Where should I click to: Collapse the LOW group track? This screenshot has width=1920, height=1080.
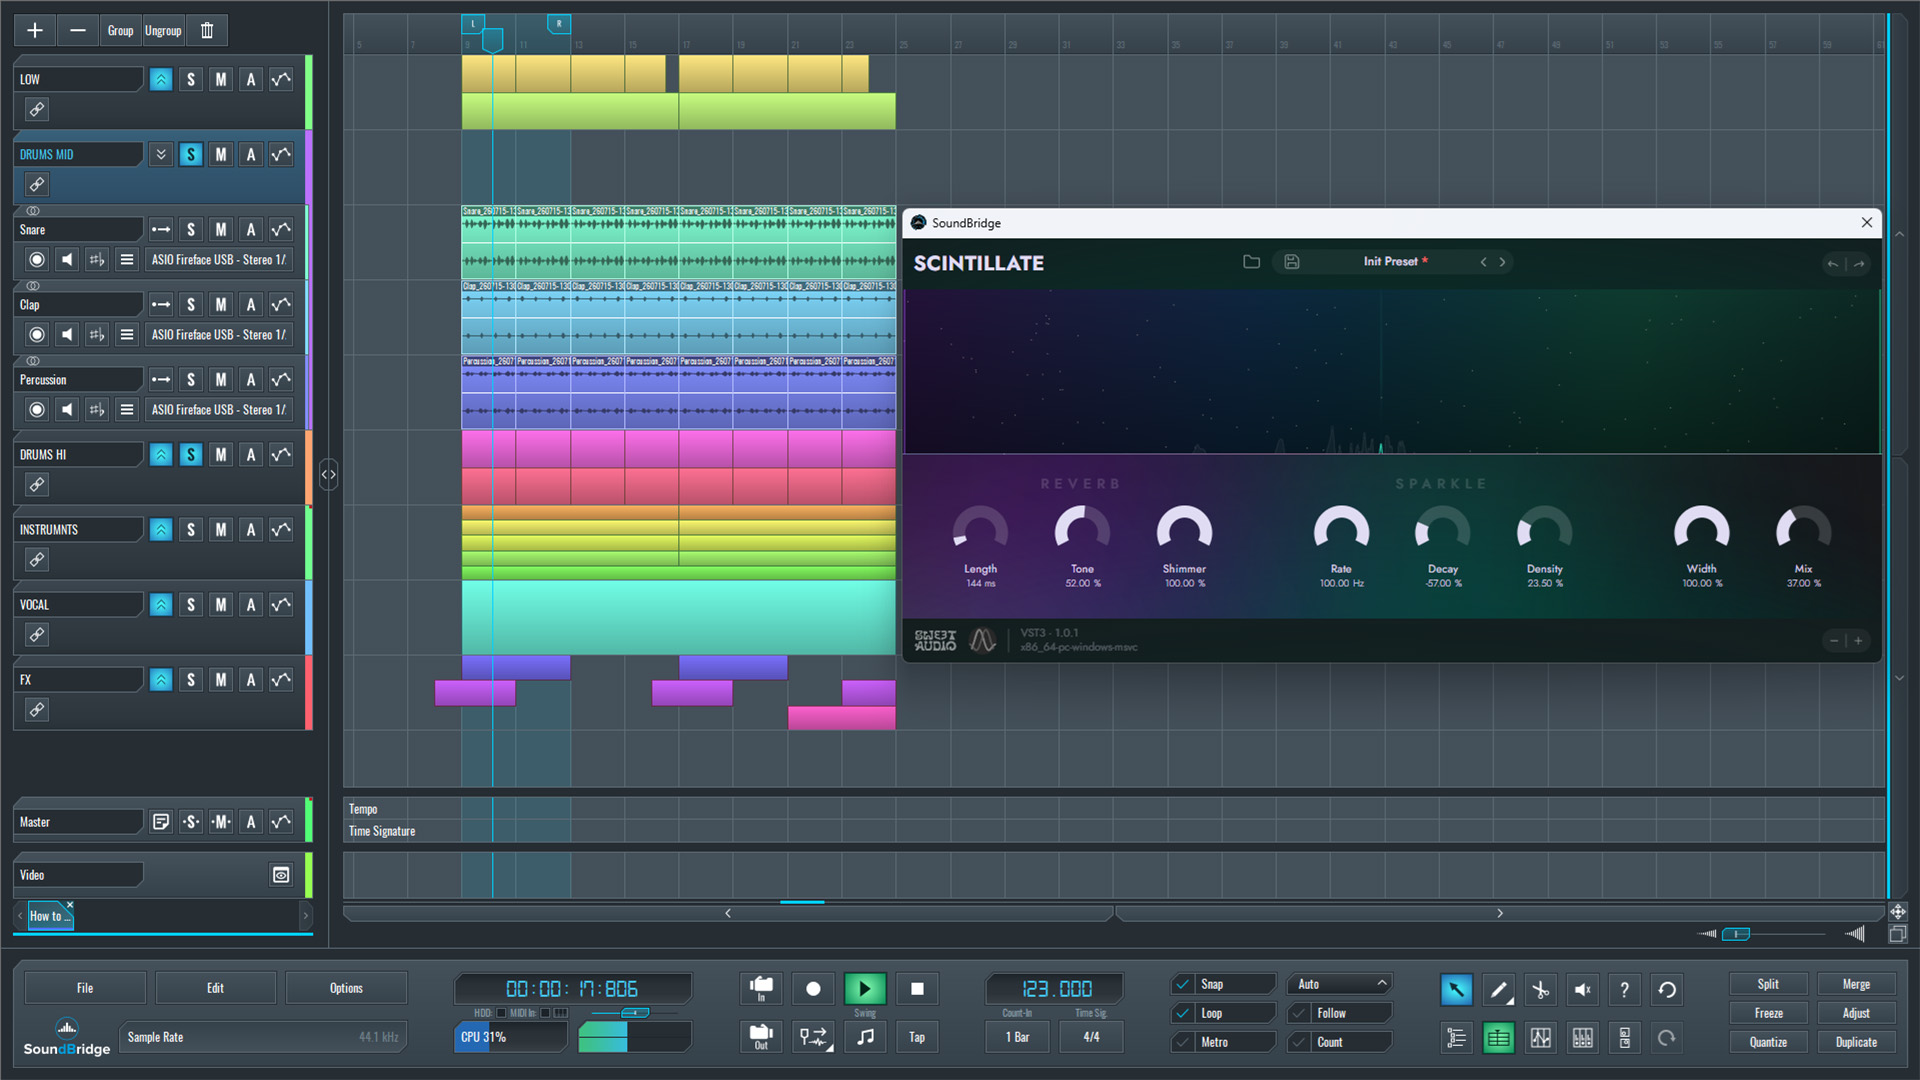[x=160, y=79]
